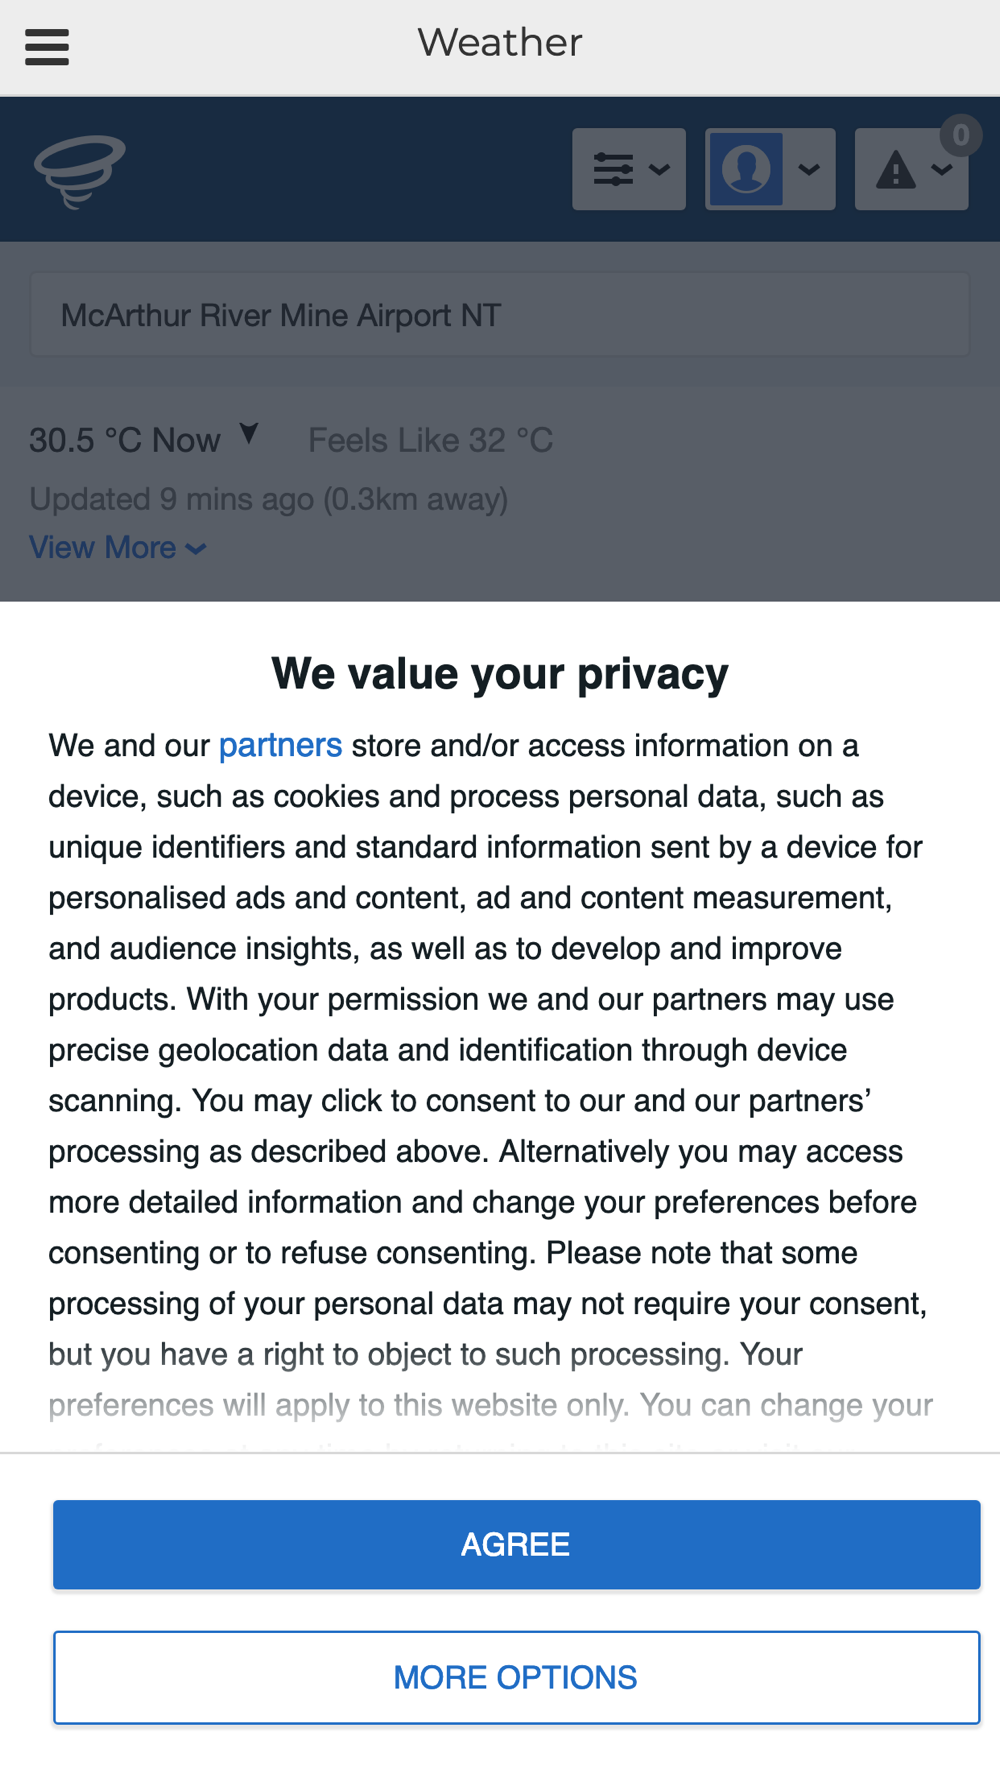
Task: Click the Weather page title
Action: (500, 43)
